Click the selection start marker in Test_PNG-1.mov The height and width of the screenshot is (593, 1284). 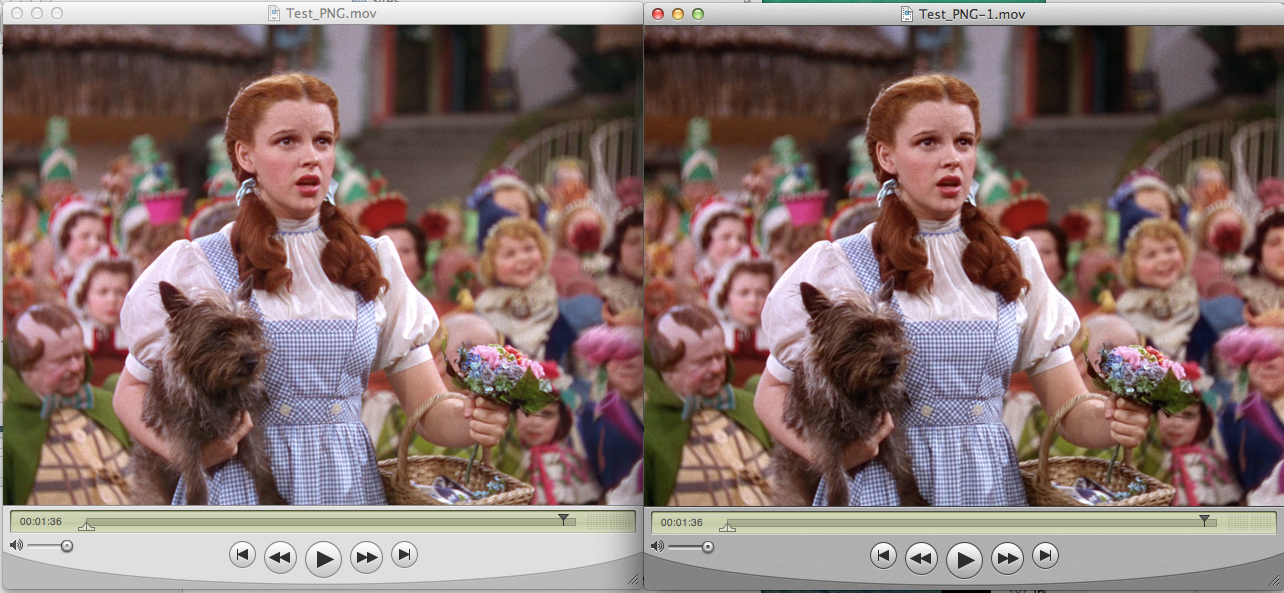[727, 525]
